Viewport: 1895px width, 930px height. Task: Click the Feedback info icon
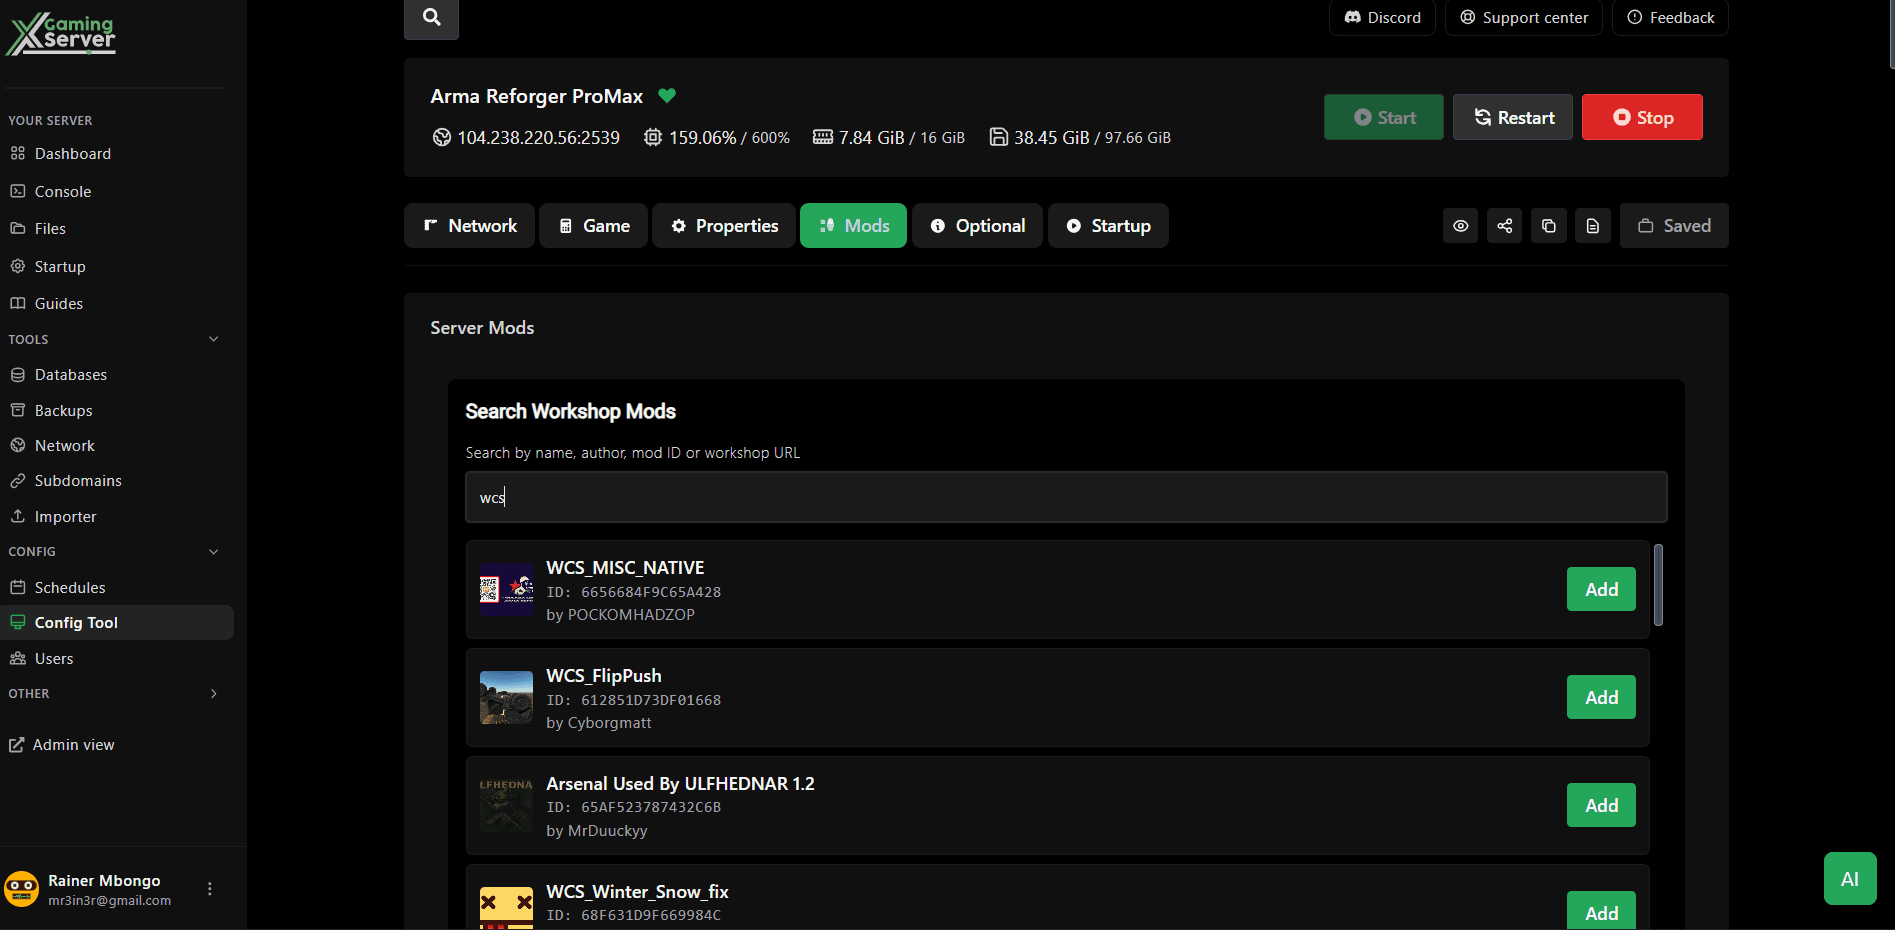(x=1634, y=17)
